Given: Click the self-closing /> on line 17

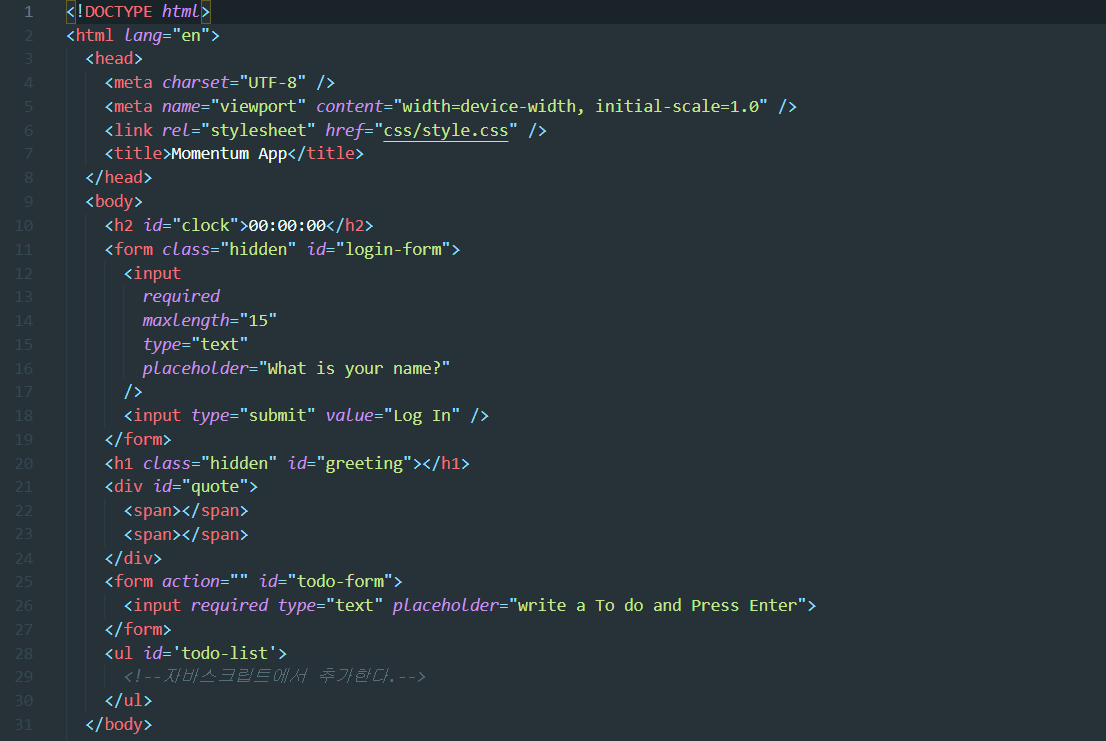Looking at the screenshot, I should point(133,392).
